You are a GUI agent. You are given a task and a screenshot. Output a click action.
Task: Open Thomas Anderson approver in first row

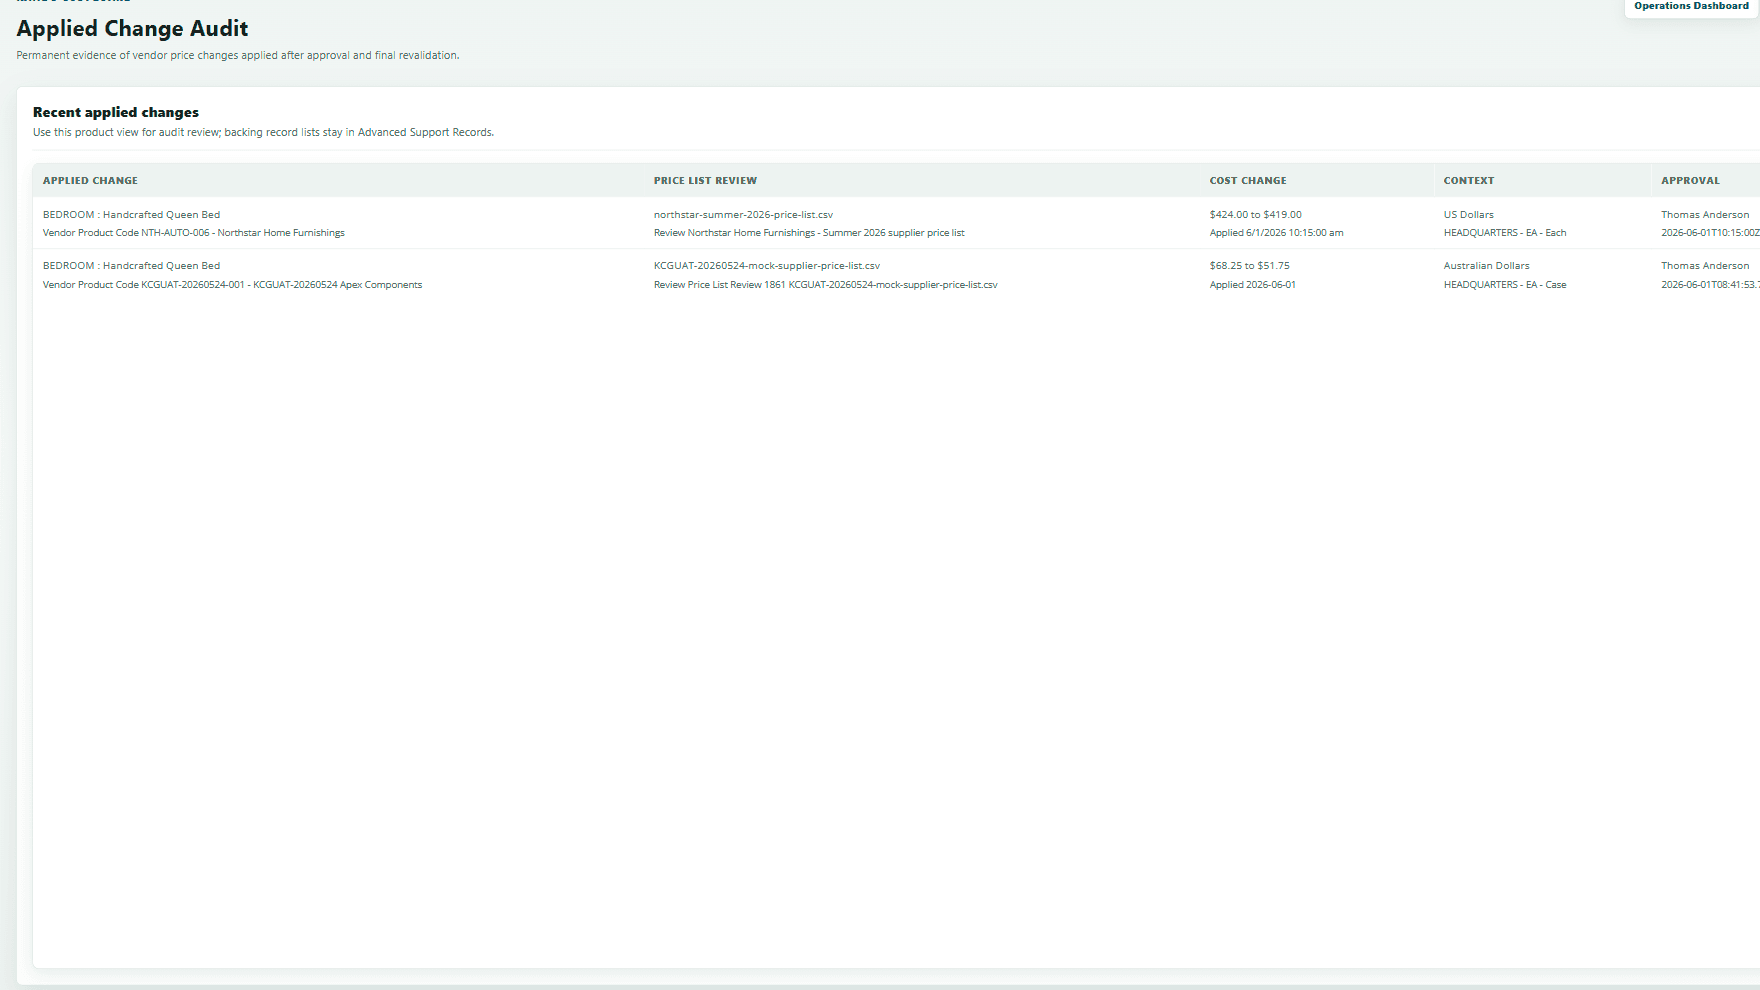tap(1705, 215)
